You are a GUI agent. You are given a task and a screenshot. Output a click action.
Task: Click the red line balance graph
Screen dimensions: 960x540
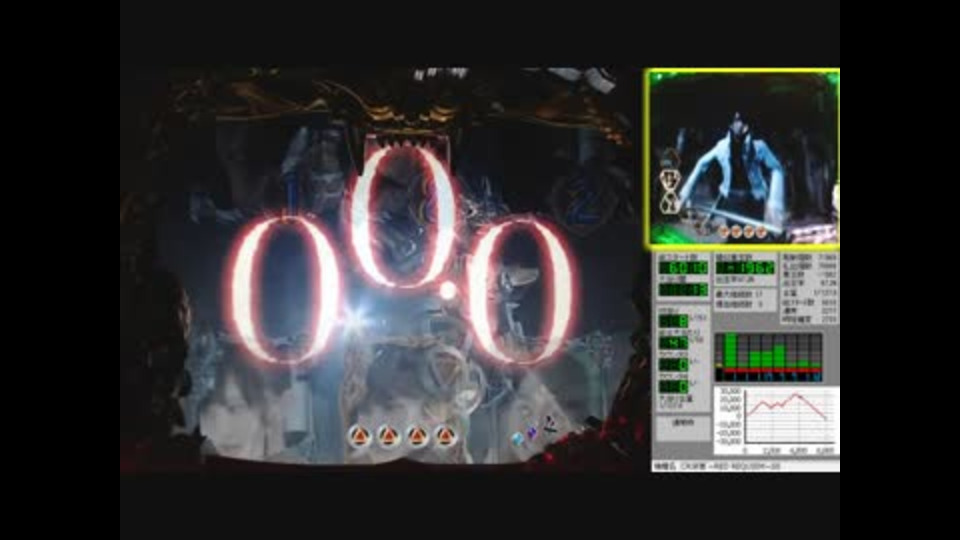pyautogui.click(x=776, y=421)
